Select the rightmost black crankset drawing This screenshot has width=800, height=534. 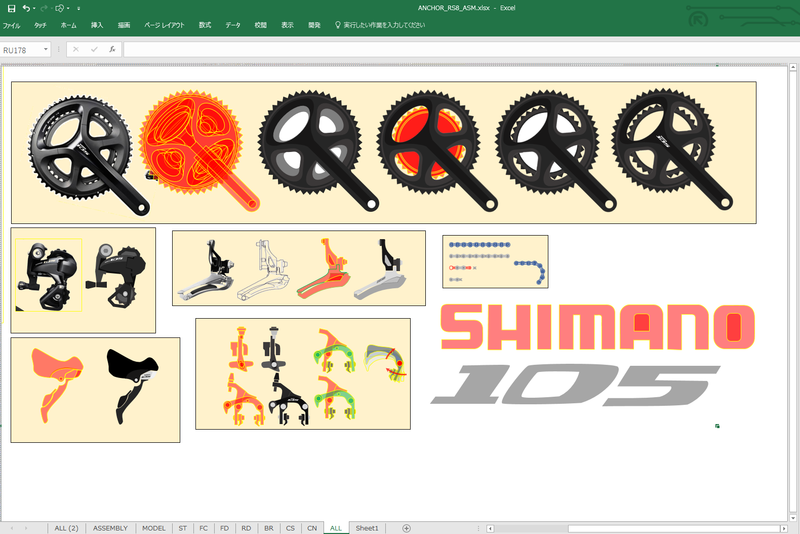click(672, 150)
